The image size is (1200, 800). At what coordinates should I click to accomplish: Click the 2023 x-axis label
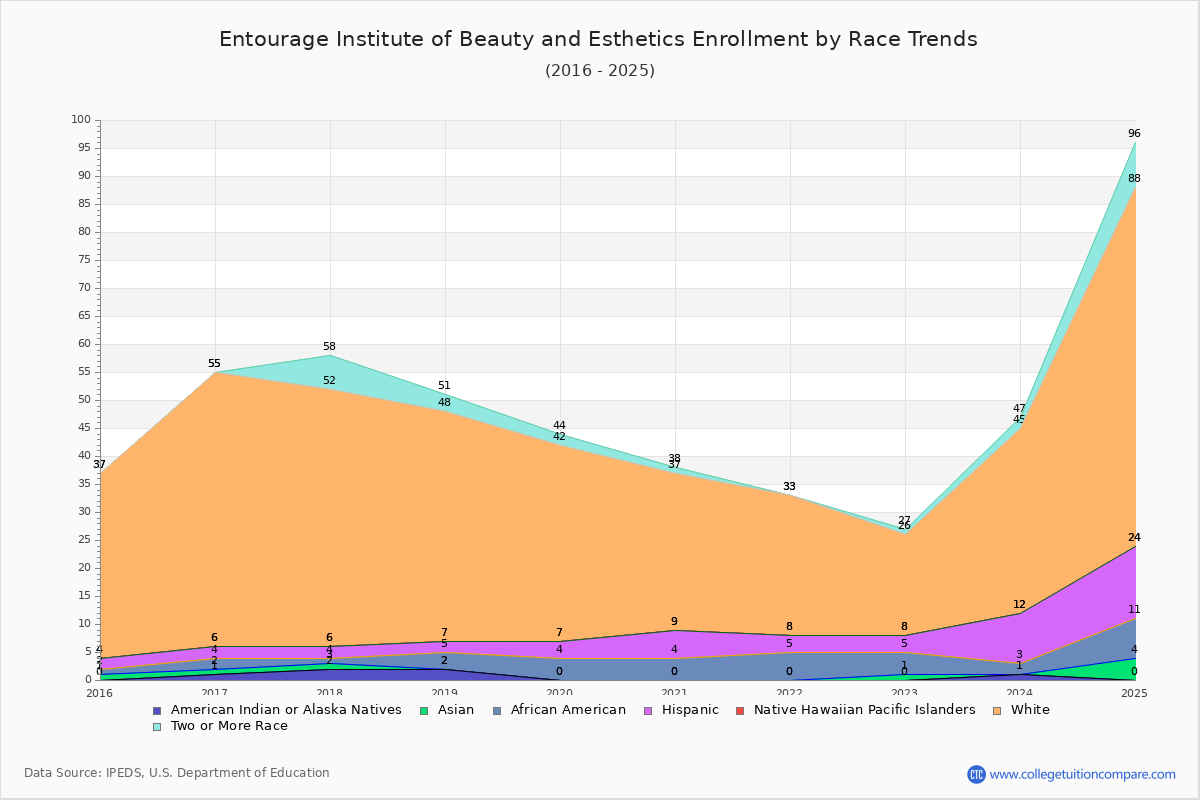905,693
